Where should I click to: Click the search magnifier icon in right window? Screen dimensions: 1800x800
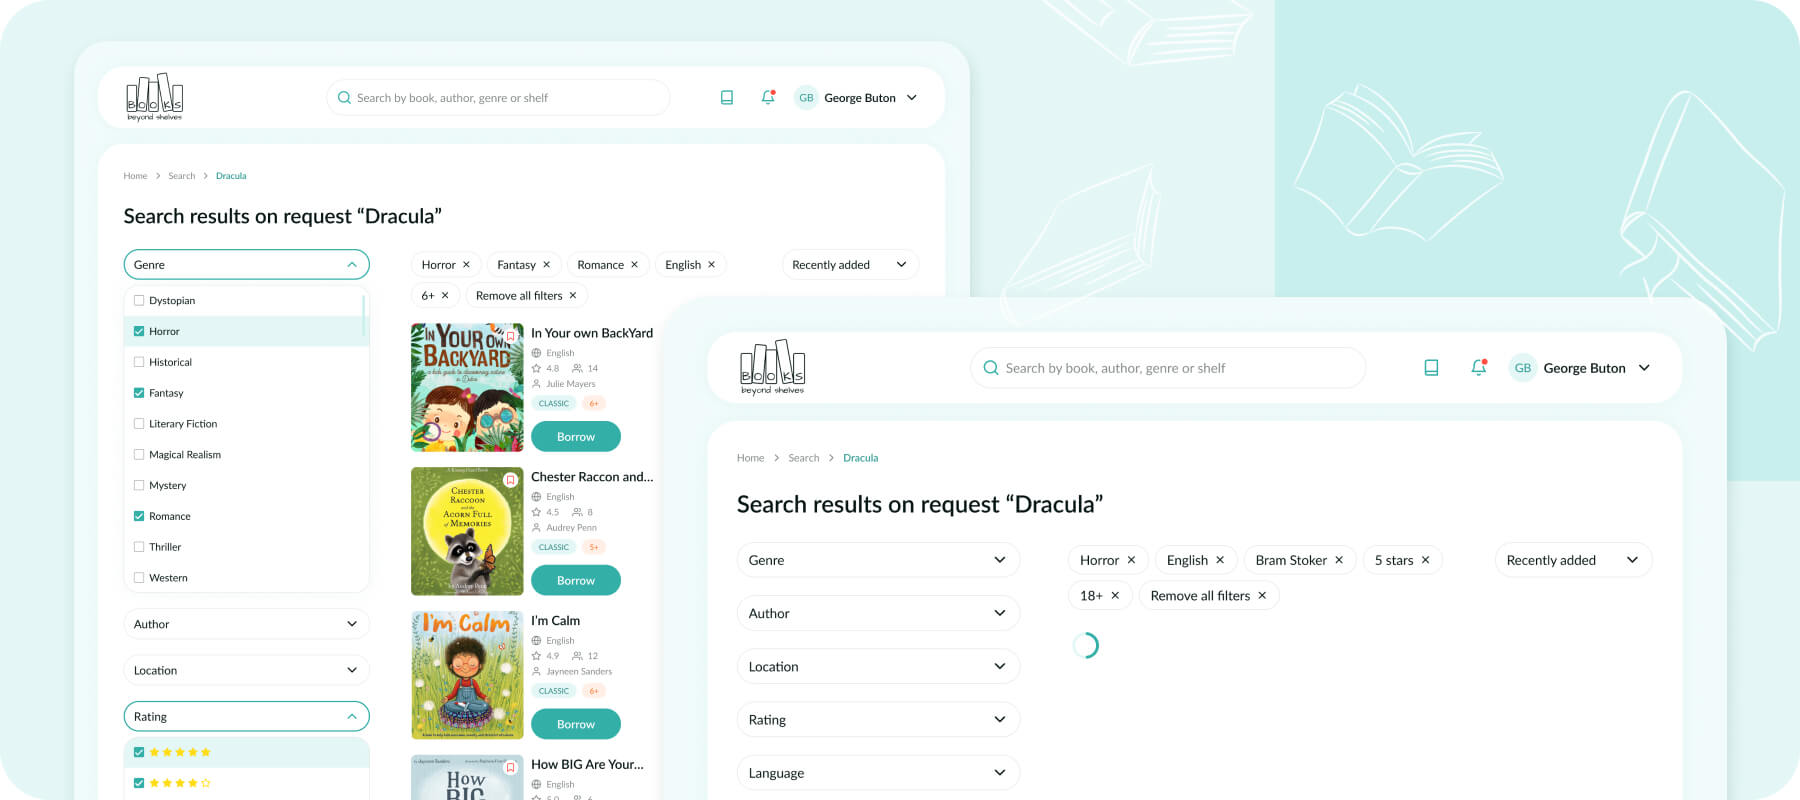(991, 368)
